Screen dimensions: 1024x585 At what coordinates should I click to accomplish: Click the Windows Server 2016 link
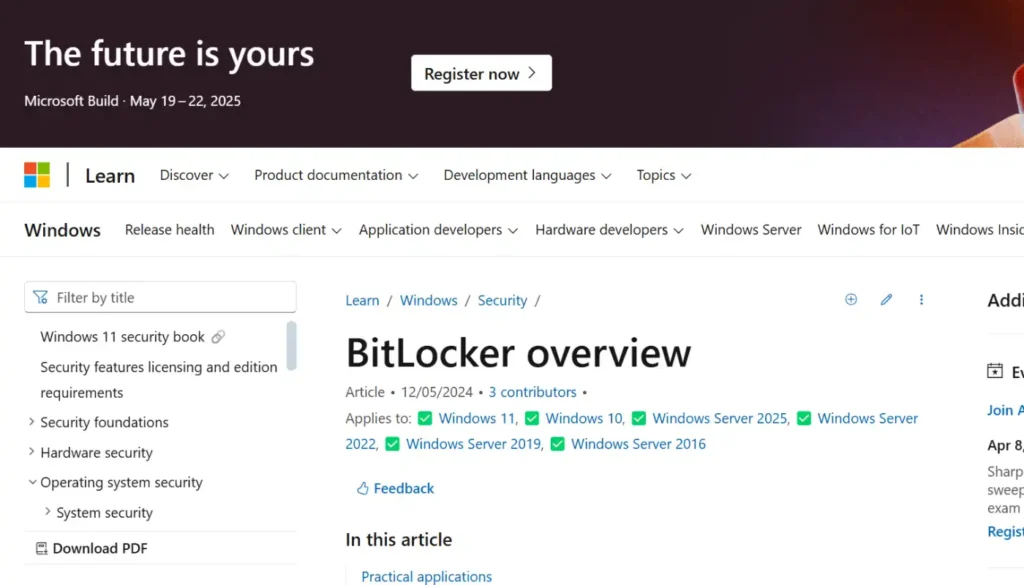click(x=639, y=444)
